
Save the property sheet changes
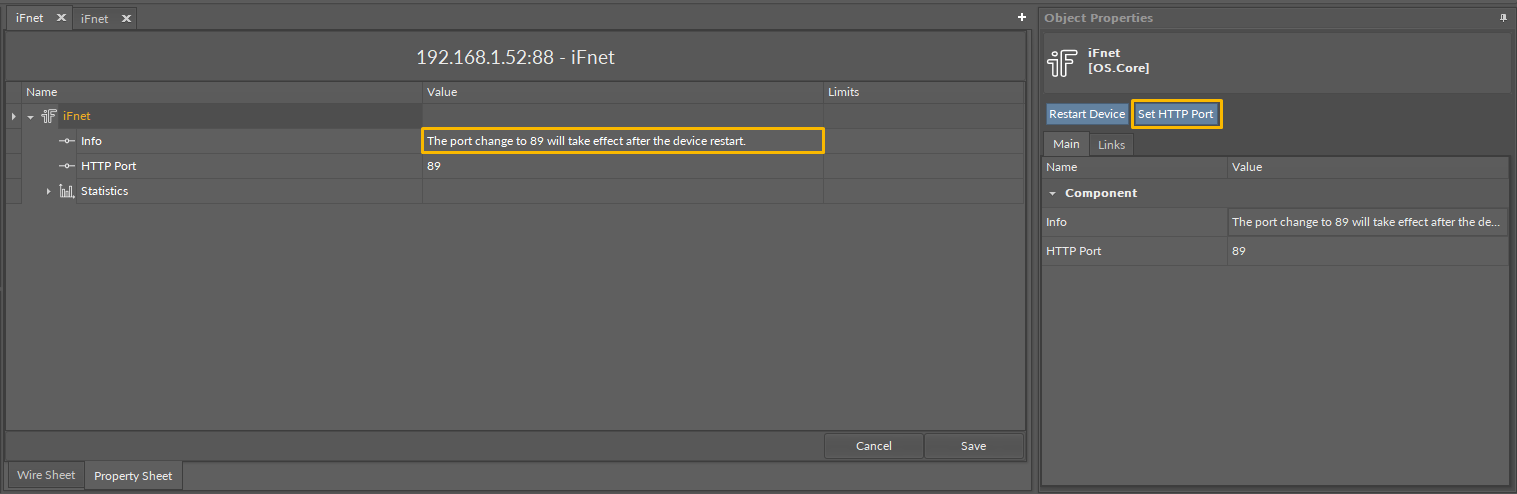point(973,446)
